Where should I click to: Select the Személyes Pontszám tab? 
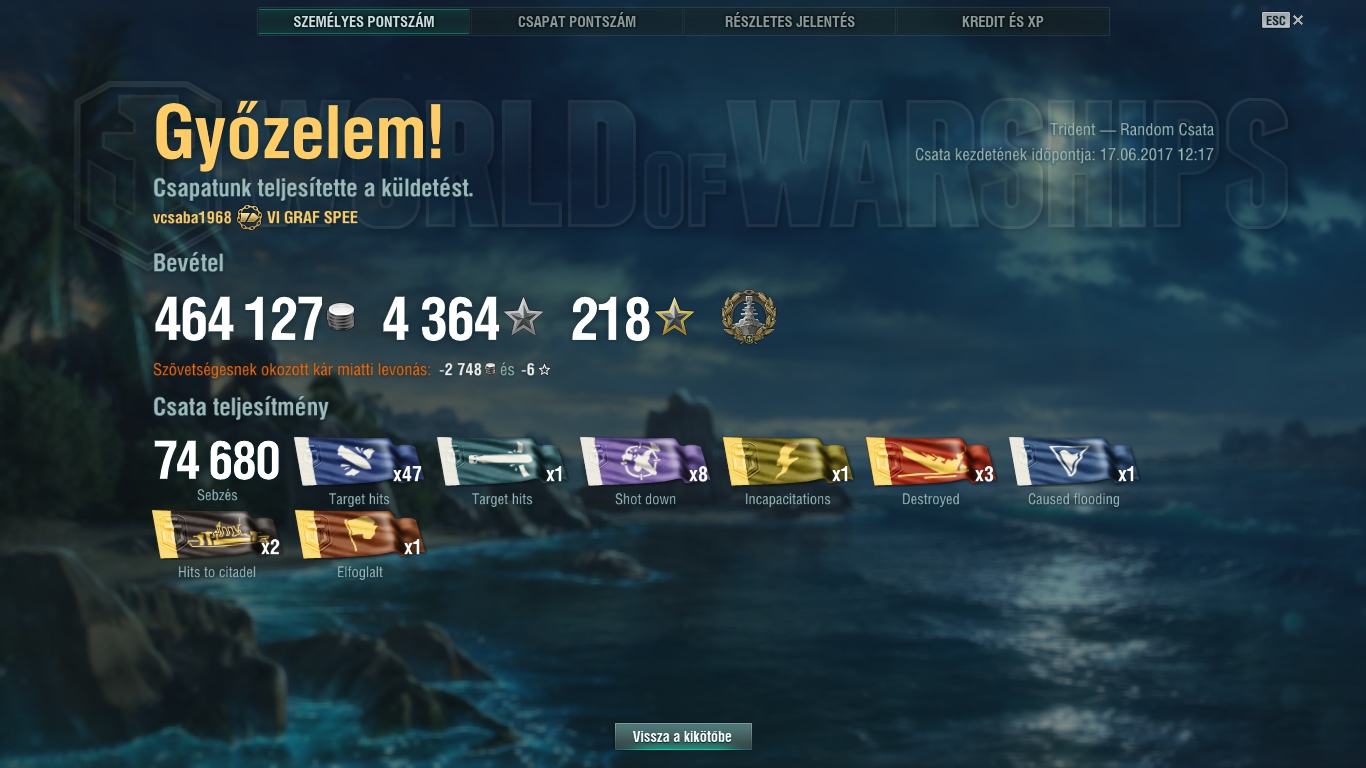tap(364, 21)
